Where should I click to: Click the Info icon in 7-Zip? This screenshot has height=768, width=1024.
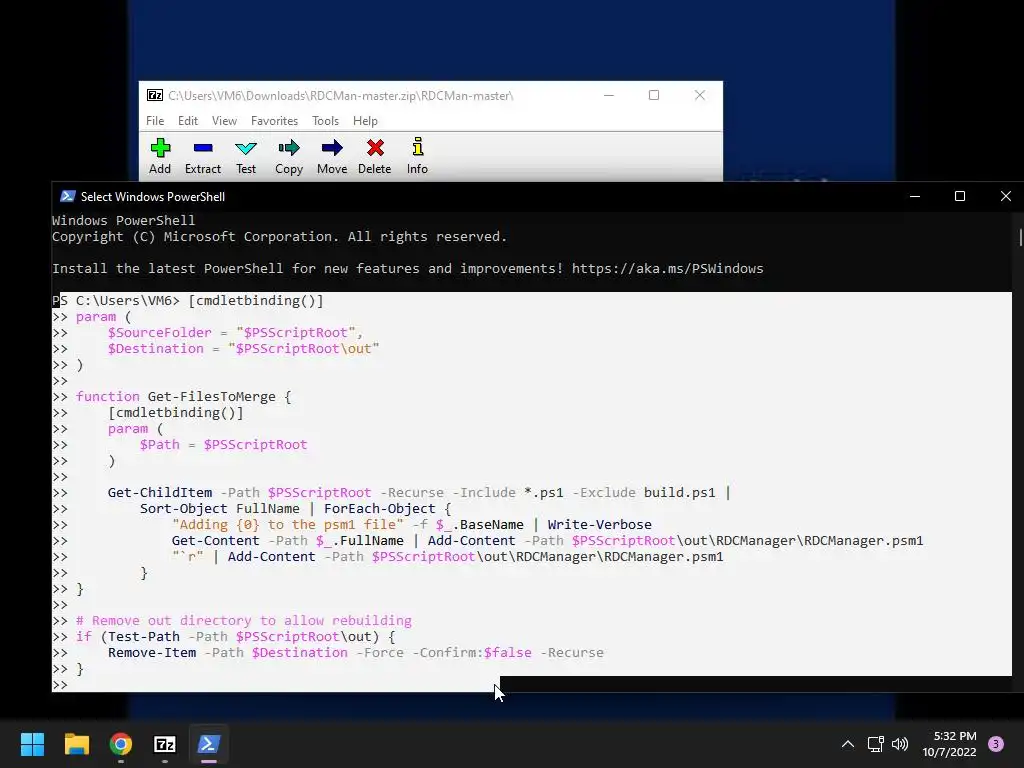[418, 147]
